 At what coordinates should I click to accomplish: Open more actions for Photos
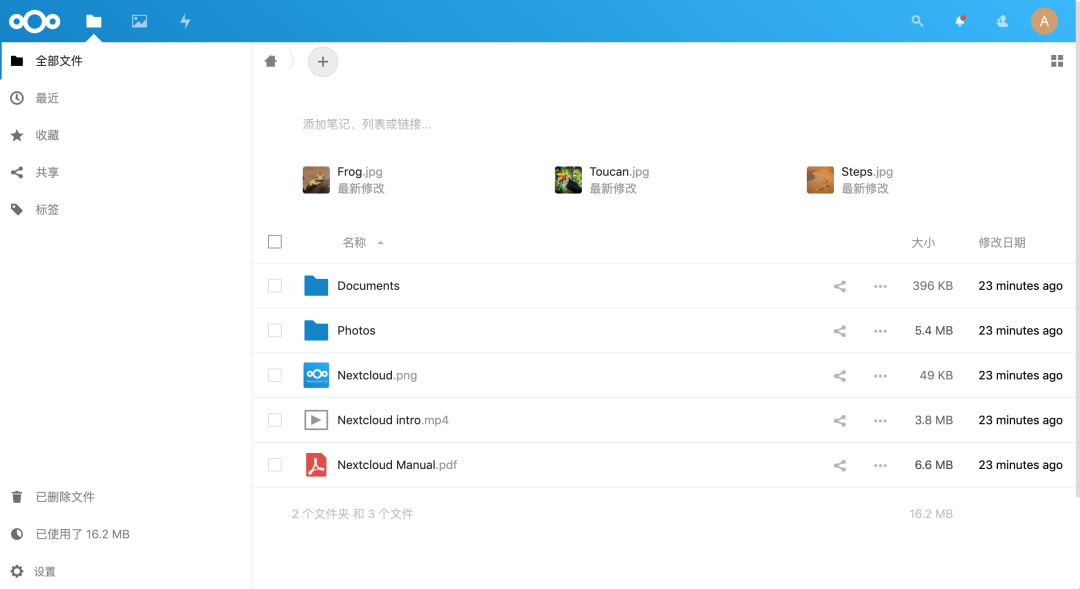(880, 331)
